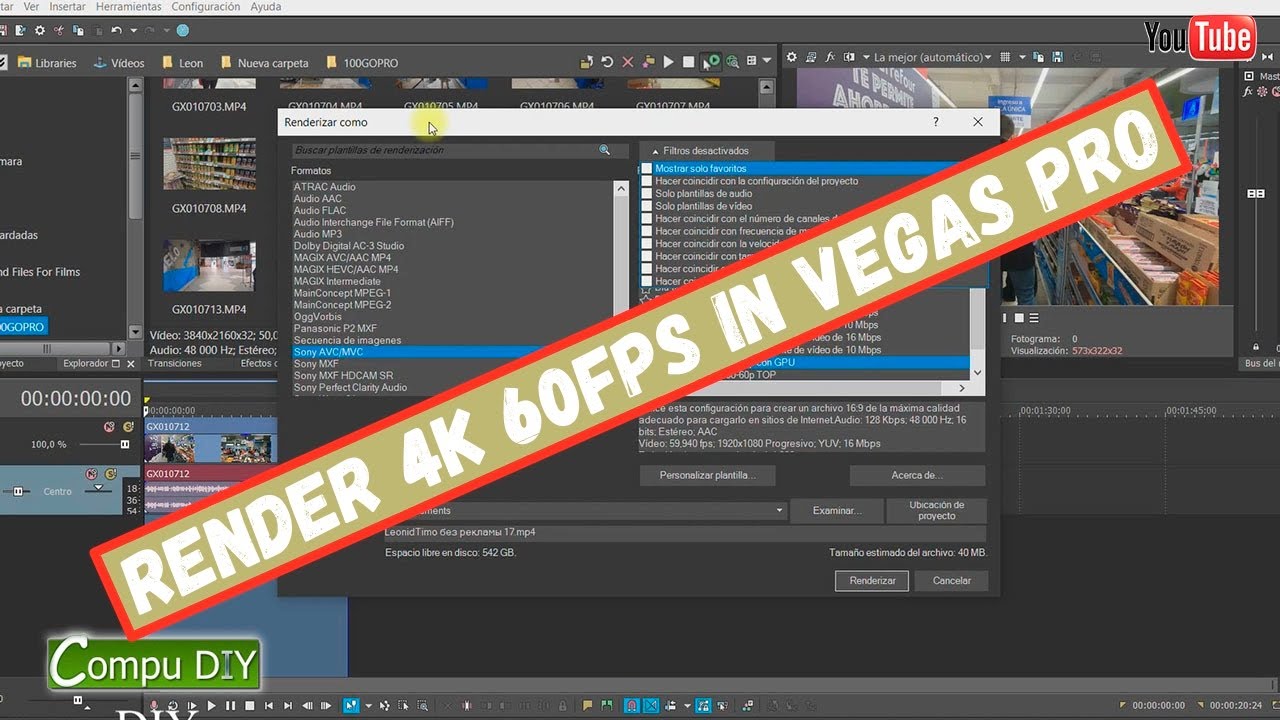Select the GX010713.MP4 thumbnail

pyautogui.click(x=209, y=265)
